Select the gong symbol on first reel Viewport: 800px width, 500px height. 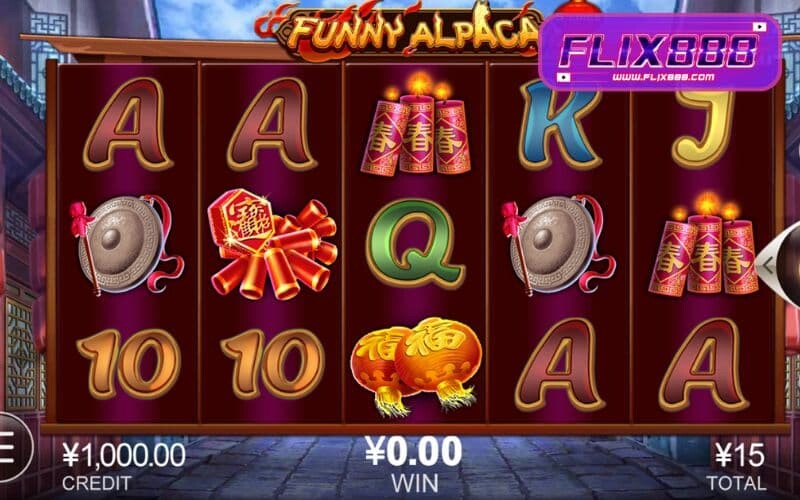(128, 245)
